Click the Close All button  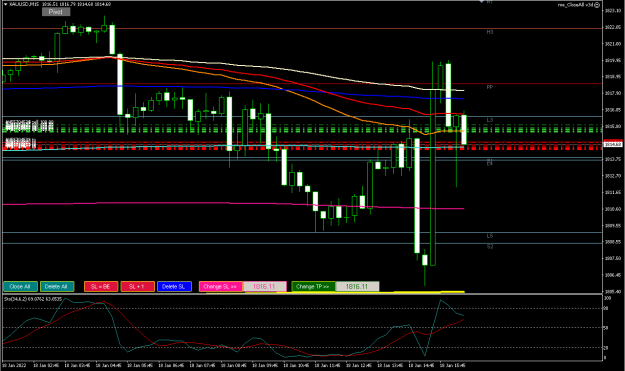tap(20, 287)
